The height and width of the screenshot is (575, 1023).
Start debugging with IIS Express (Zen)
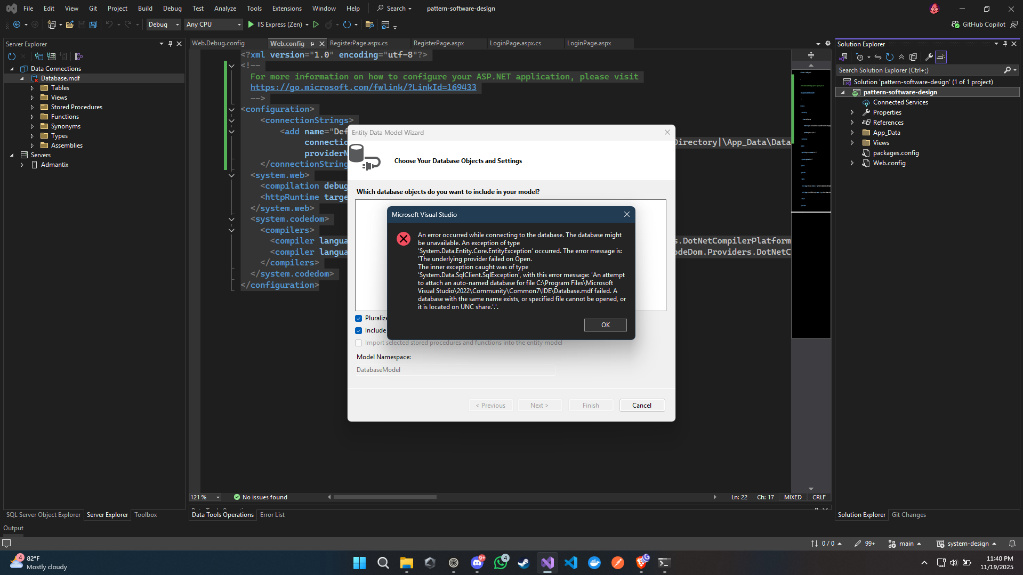278,24
